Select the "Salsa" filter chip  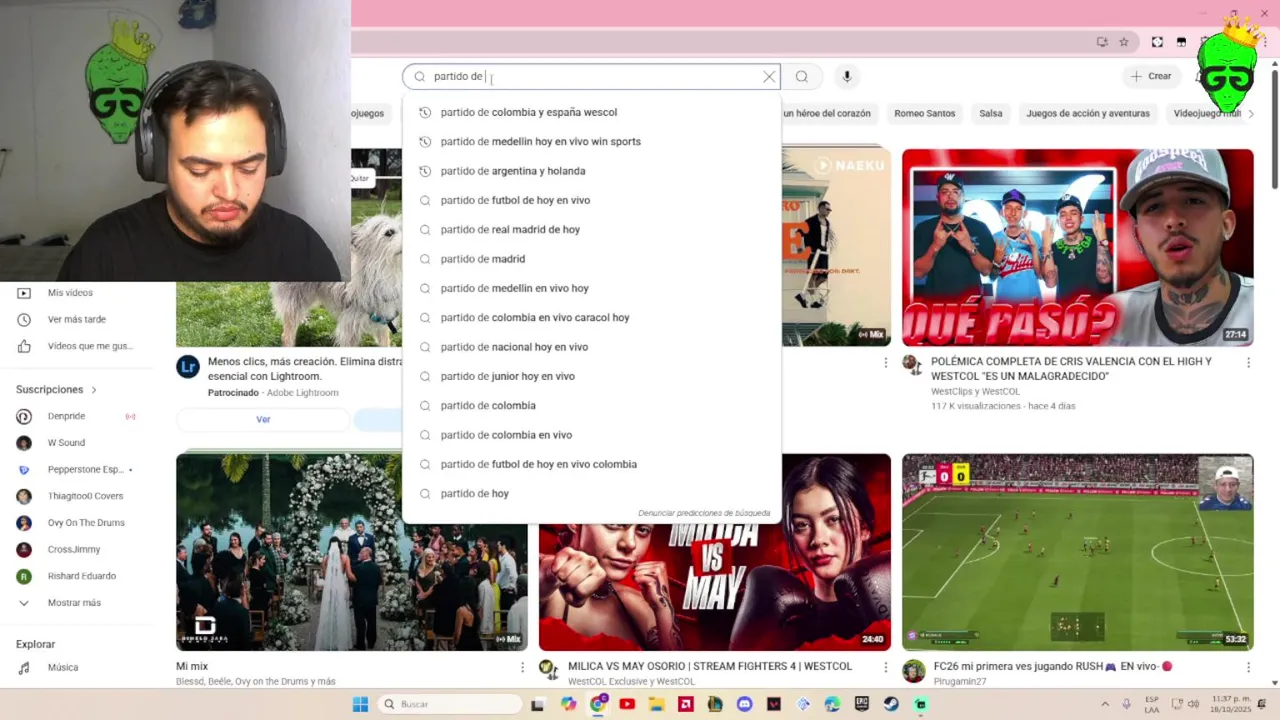991,113
